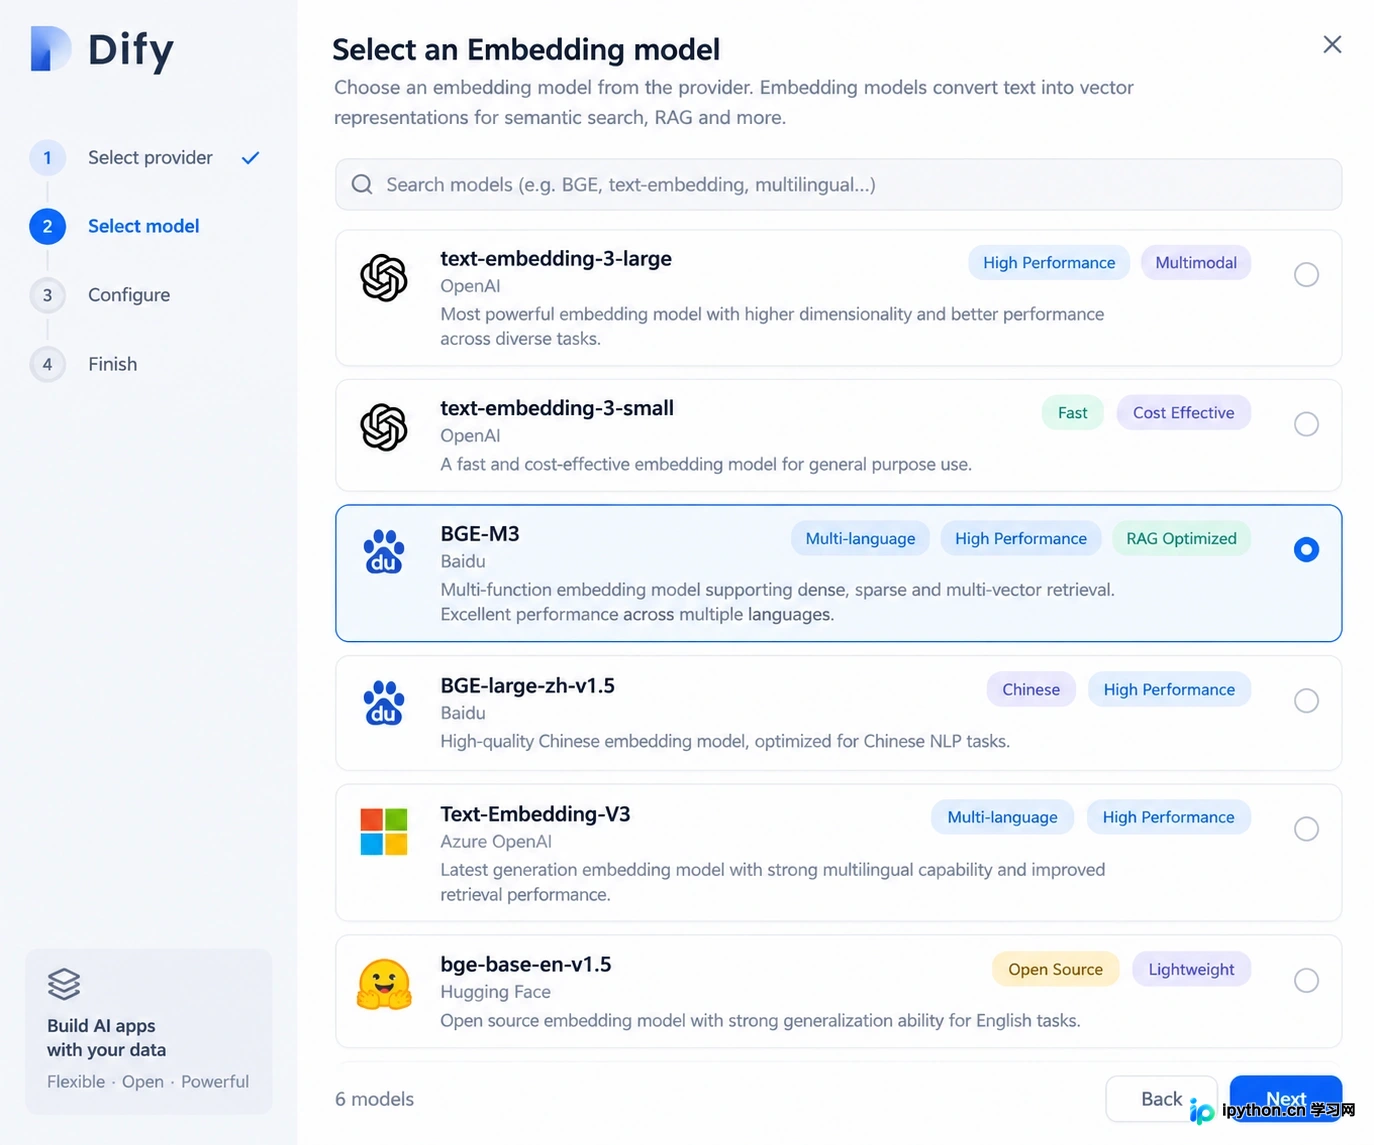
Task: Click the Cost Effective tag on text-embedding-3-small
Action: 1183,413
